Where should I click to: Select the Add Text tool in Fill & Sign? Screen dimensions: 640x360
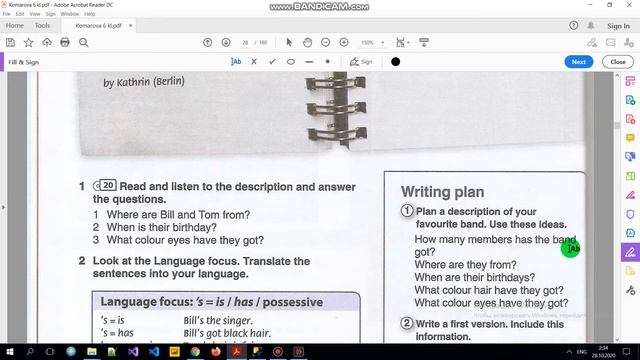click(236, 62)
